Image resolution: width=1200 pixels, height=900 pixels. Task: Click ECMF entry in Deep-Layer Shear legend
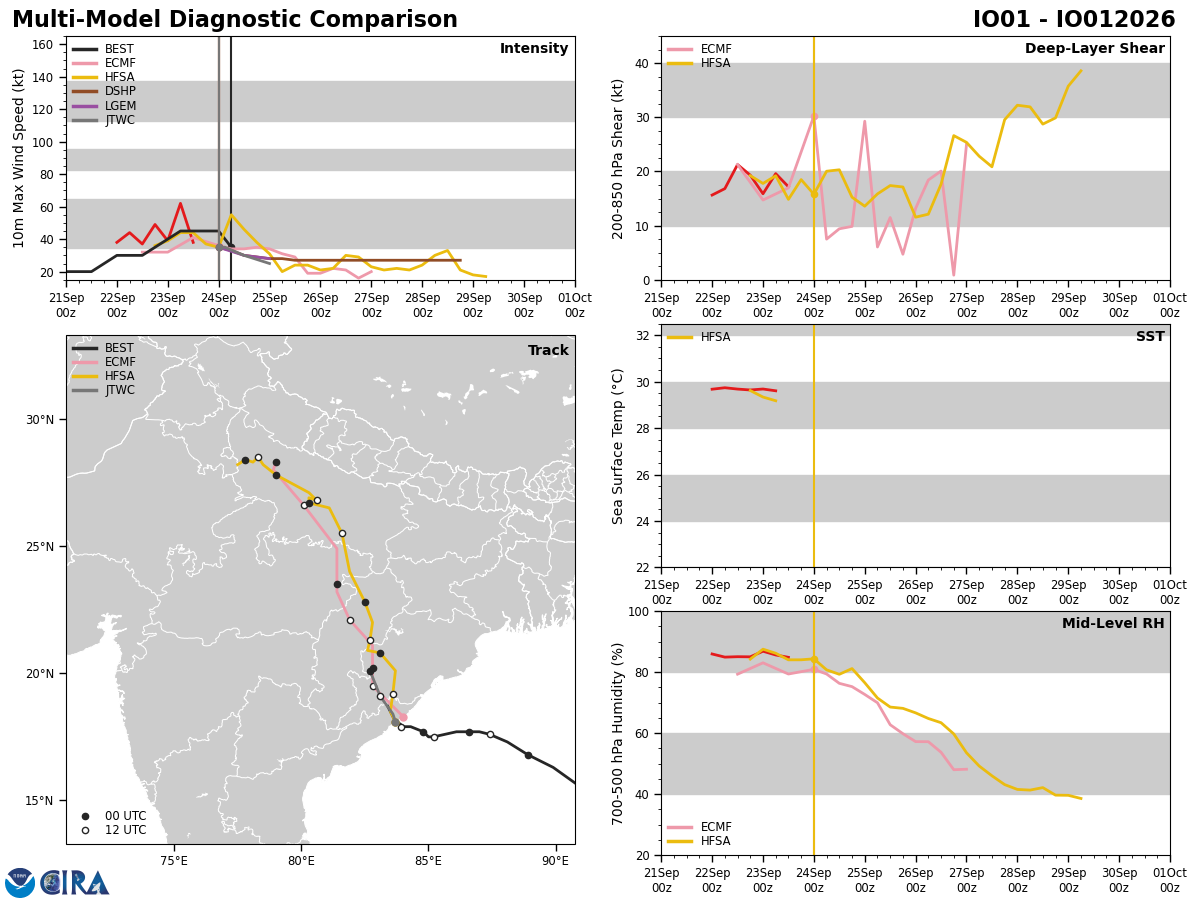point(699,49)
